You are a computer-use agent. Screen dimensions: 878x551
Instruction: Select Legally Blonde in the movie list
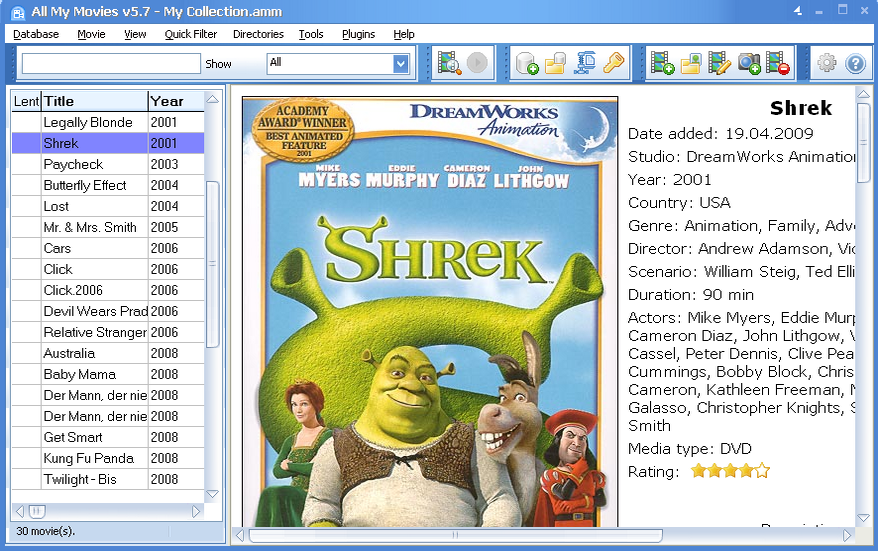click(108, 122)
